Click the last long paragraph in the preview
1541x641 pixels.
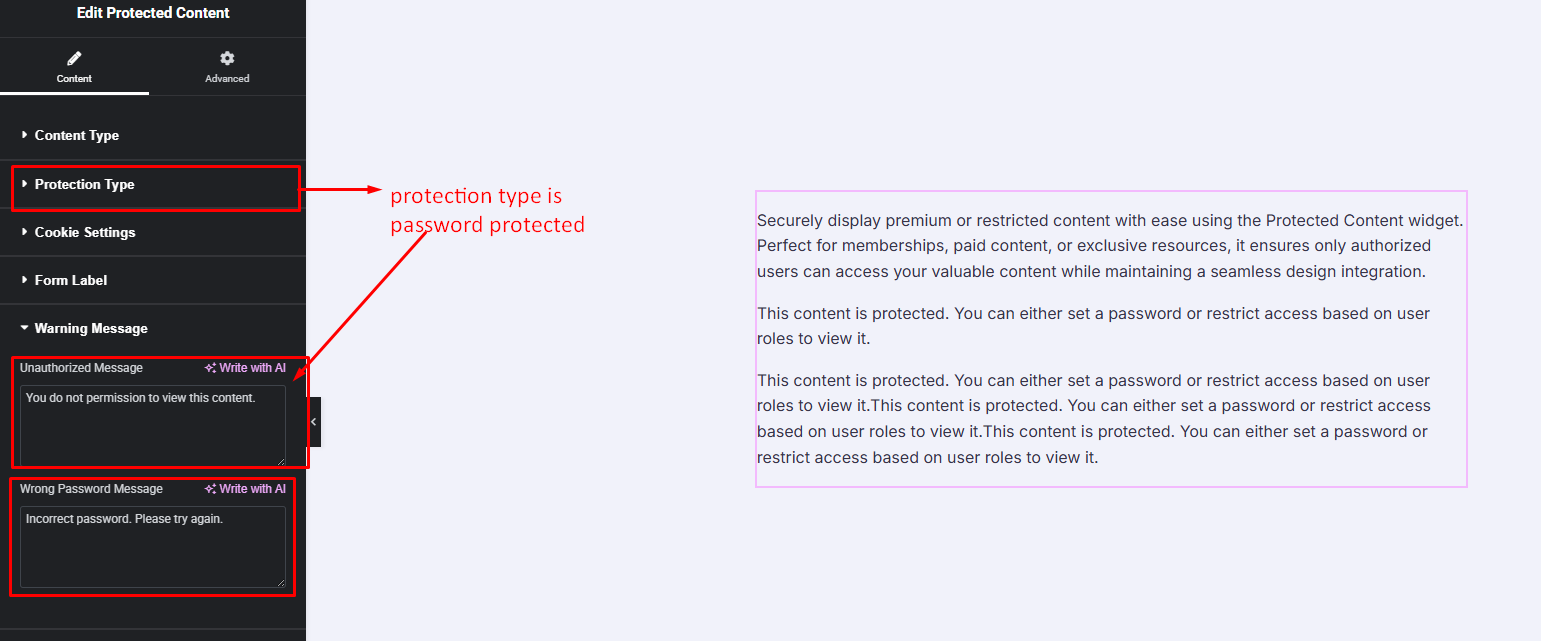[1093, 419]
